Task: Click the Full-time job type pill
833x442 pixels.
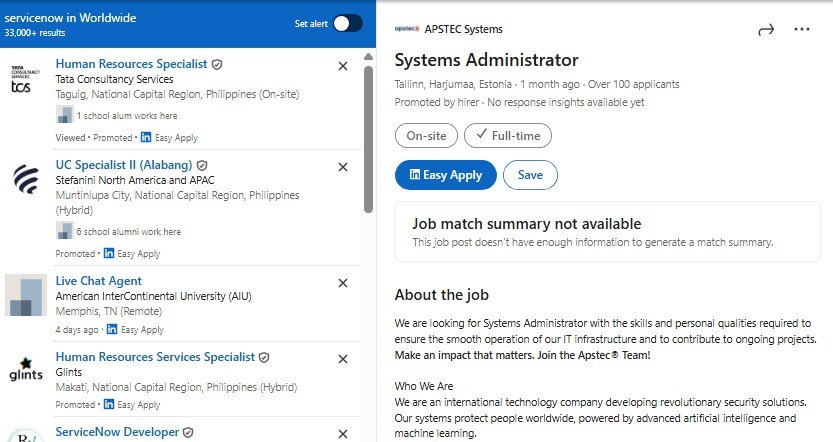Action: coord(508,135)
